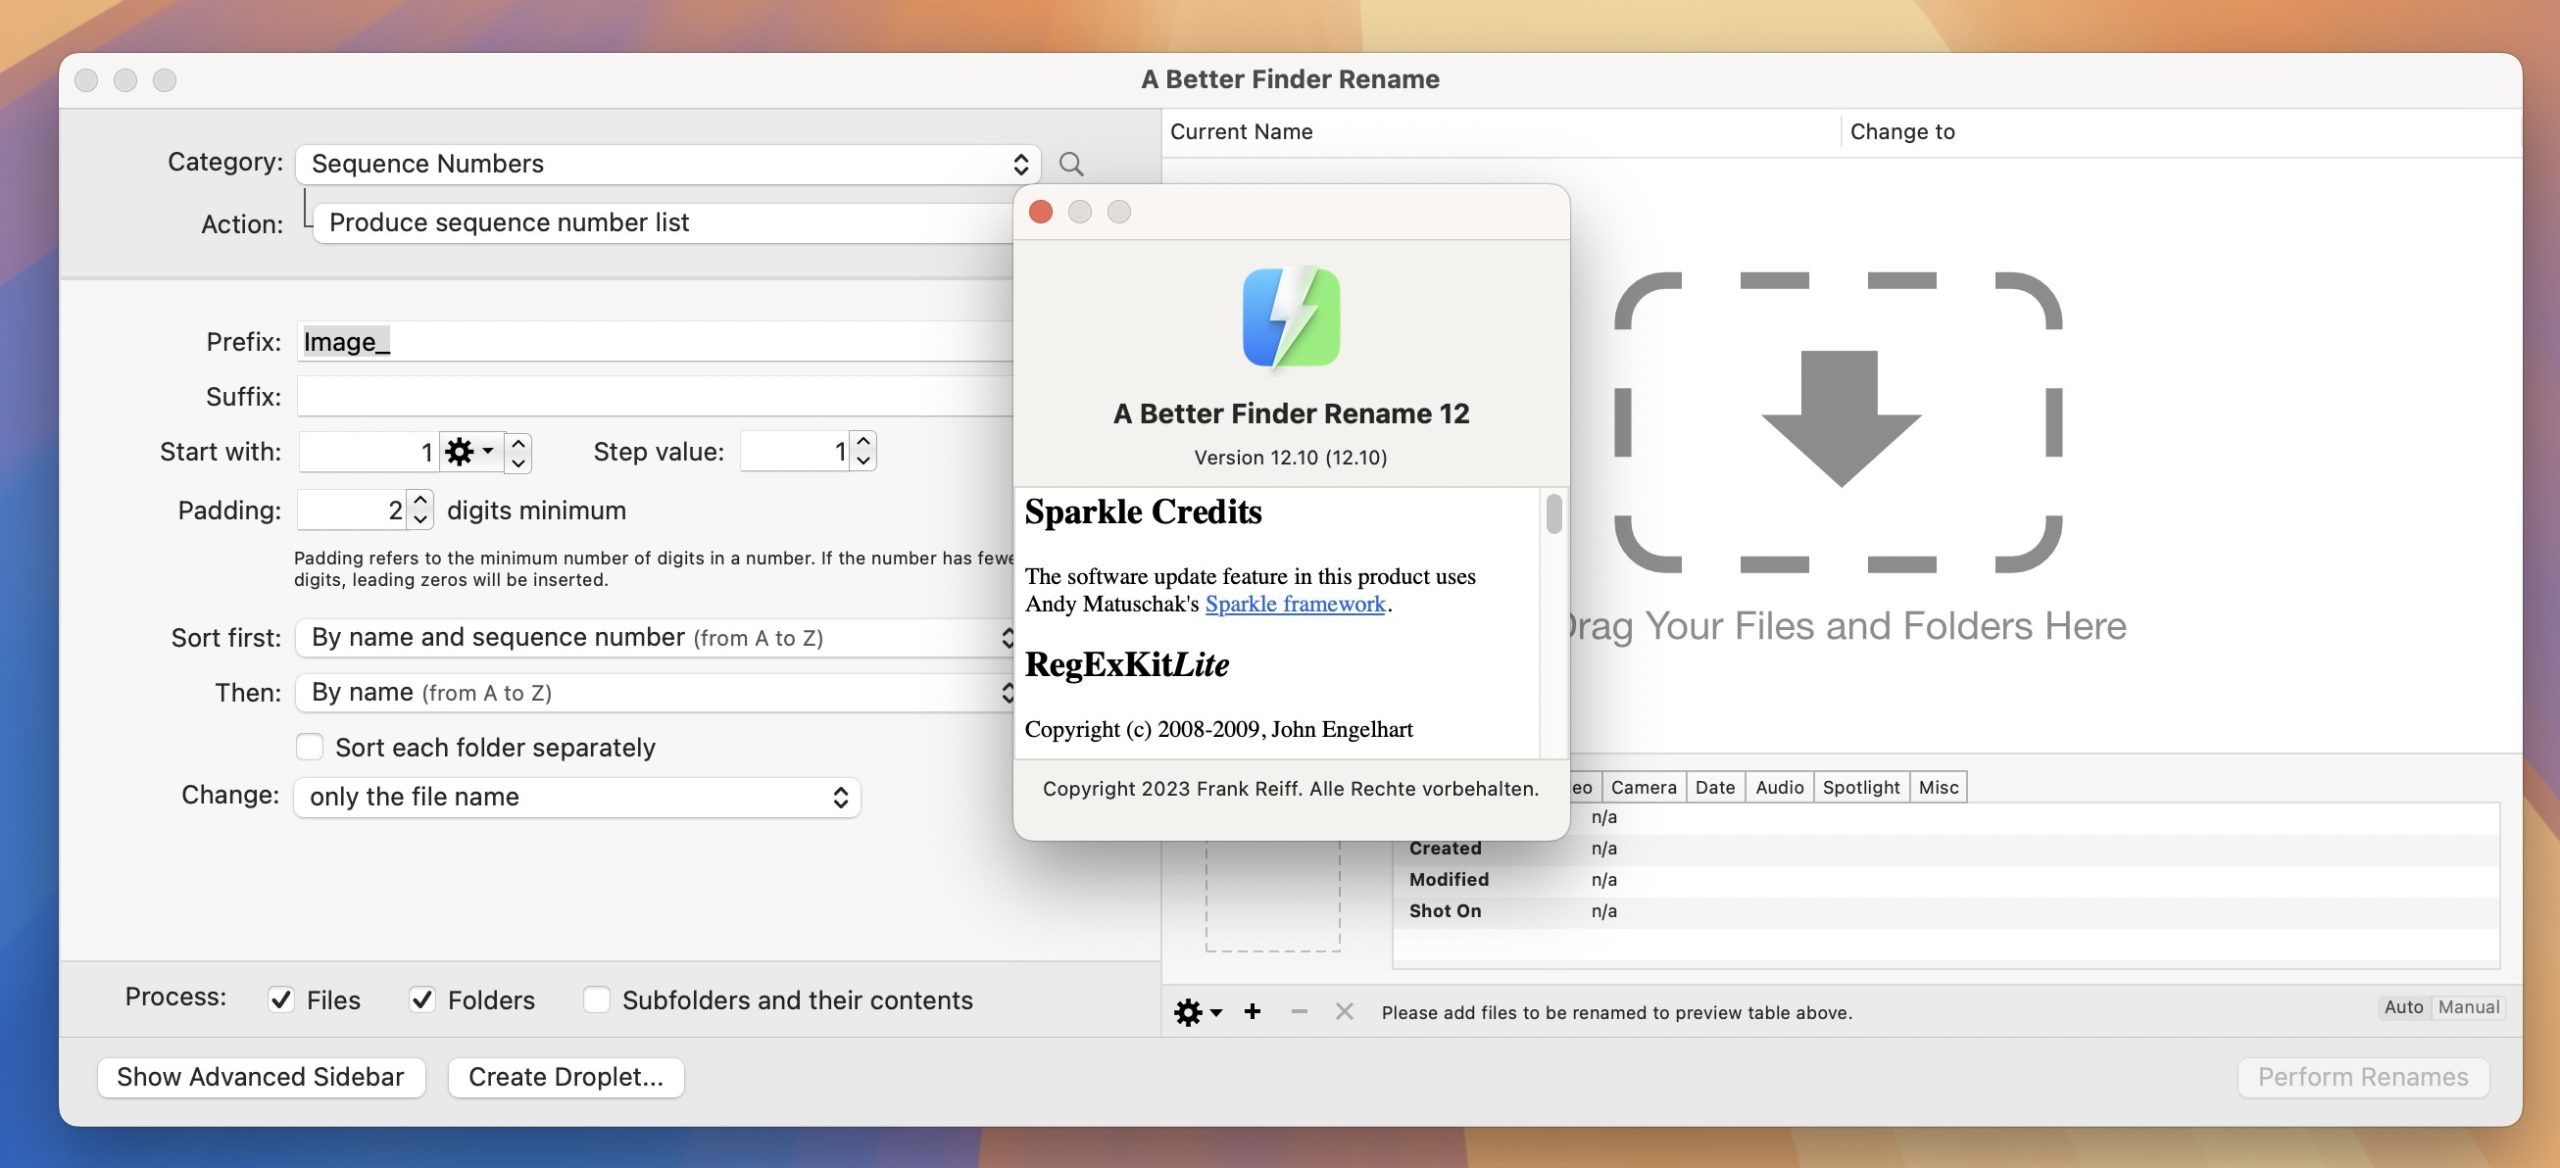Click the Step value stepper arrows
Screen dimensions: 2560x1168
864,451
